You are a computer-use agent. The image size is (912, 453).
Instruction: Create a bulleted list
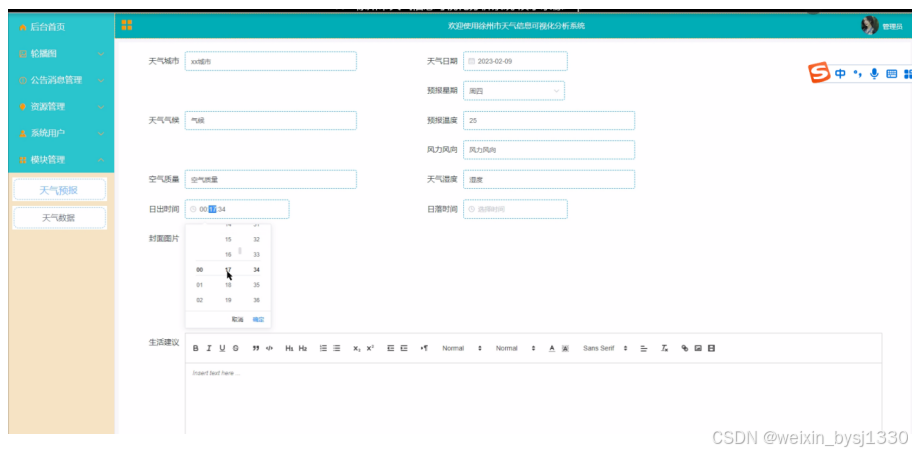pyautogui.click(x=337, y=348)
